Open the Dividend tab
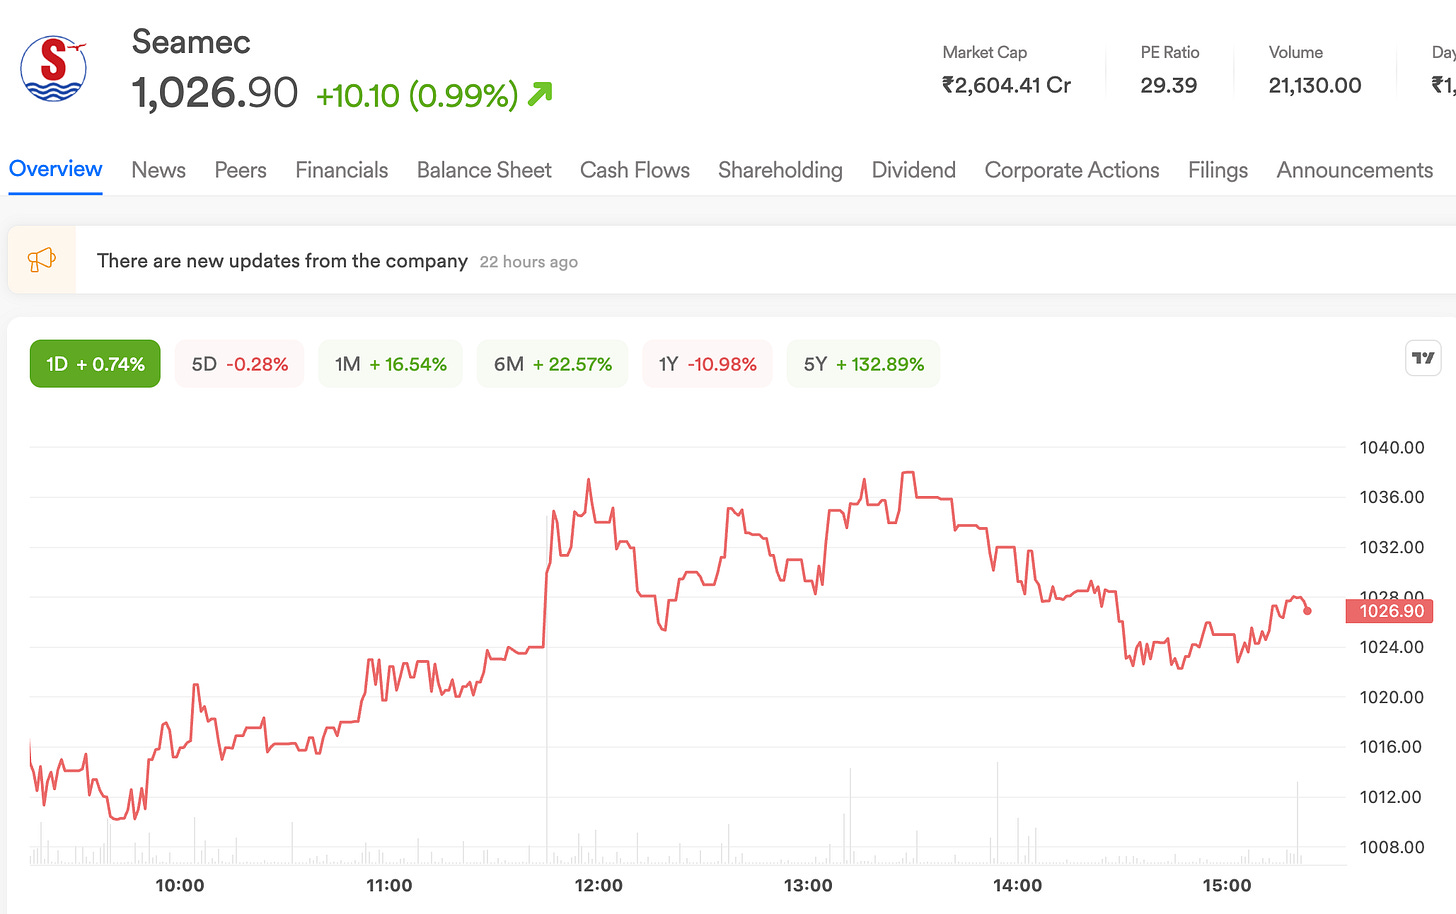This screenshot has height=914, width=1456. pyautogui.click(x=914, y=170)
